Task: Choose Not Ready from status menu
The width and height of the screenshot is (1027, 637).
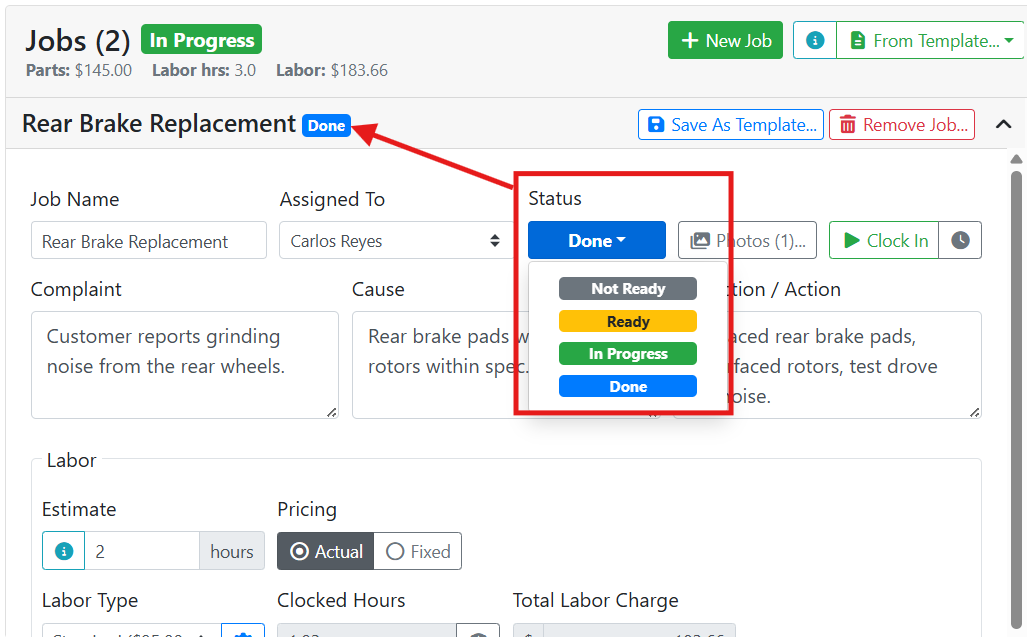Action: pyautogui.click(x=627, y=289)
